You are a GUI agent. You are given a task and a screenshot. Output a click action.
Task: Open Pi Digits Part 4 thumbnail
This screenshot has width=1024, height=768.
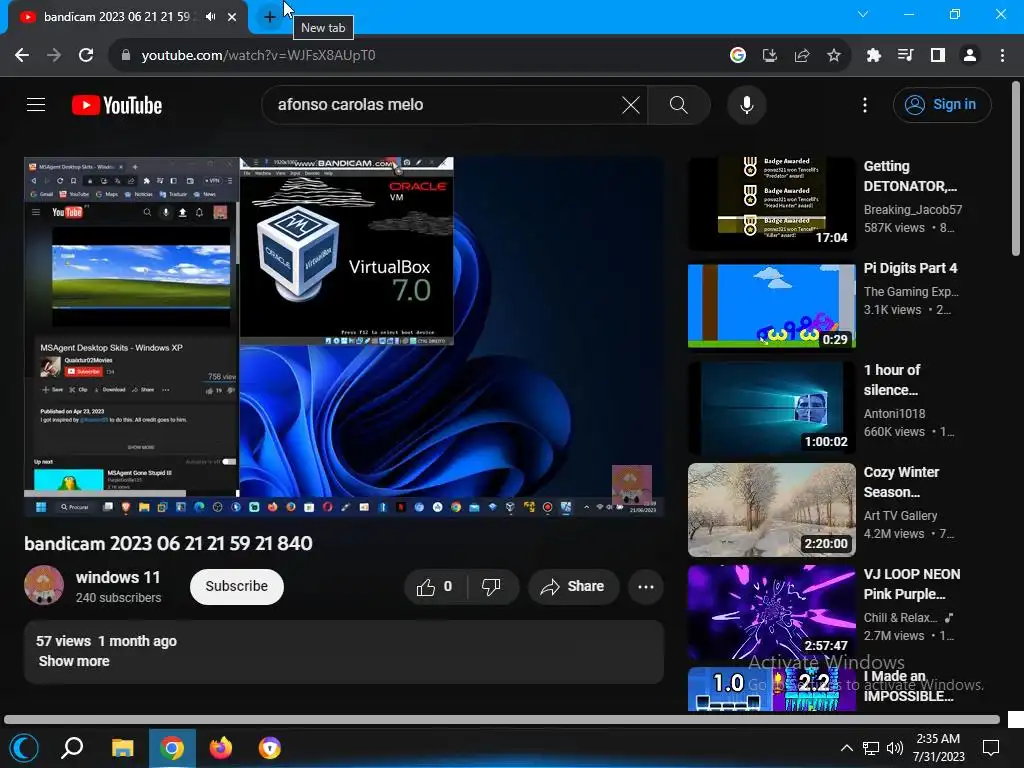(x=771, y=306)
